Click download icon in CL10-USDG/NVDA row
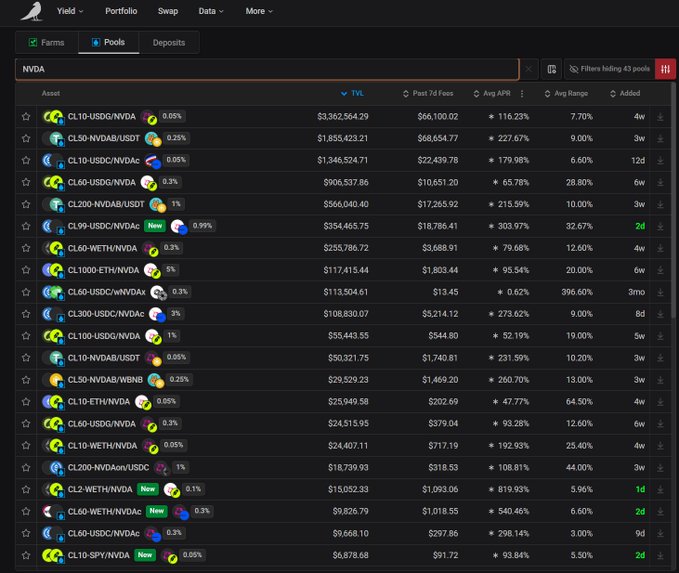This screenshot has height=573, width=679. tap(660, 117)
